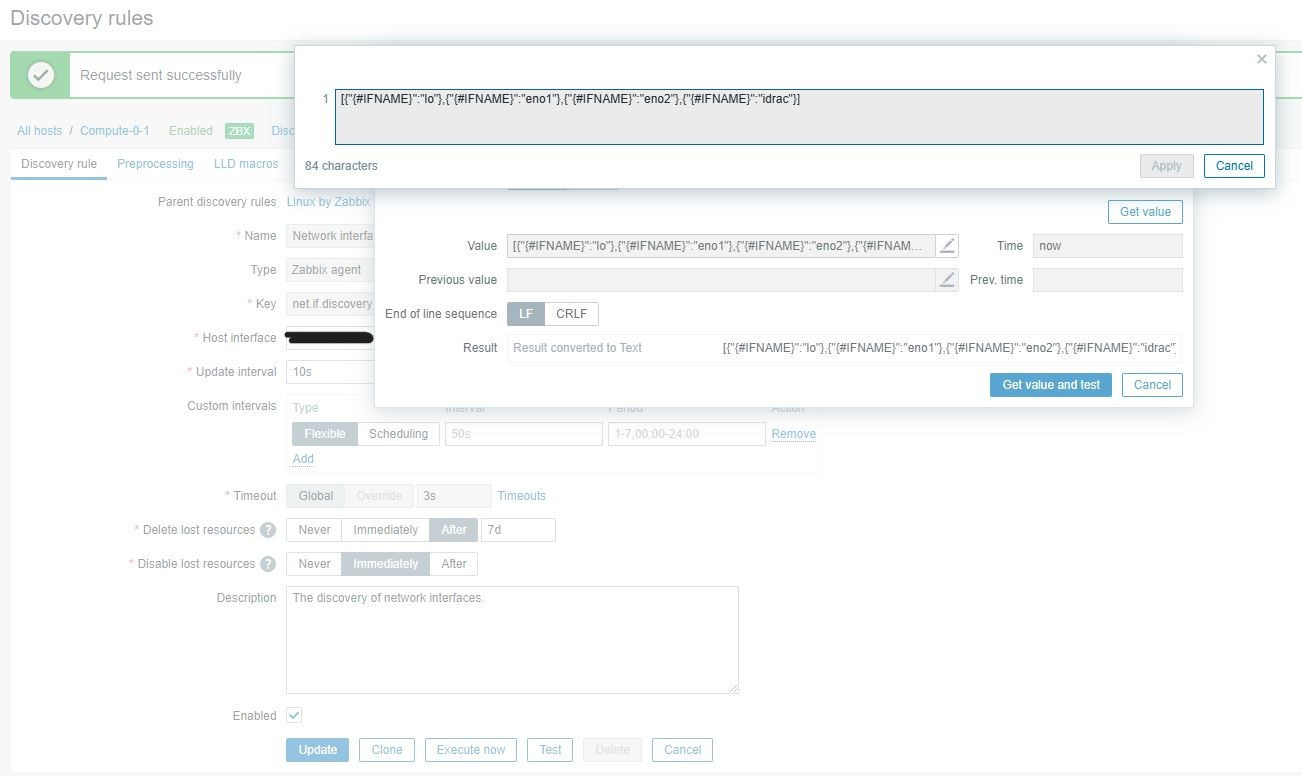Set Delete lost resources to Never
Screen dimensions: 1302x776
[x=314, y=530]
